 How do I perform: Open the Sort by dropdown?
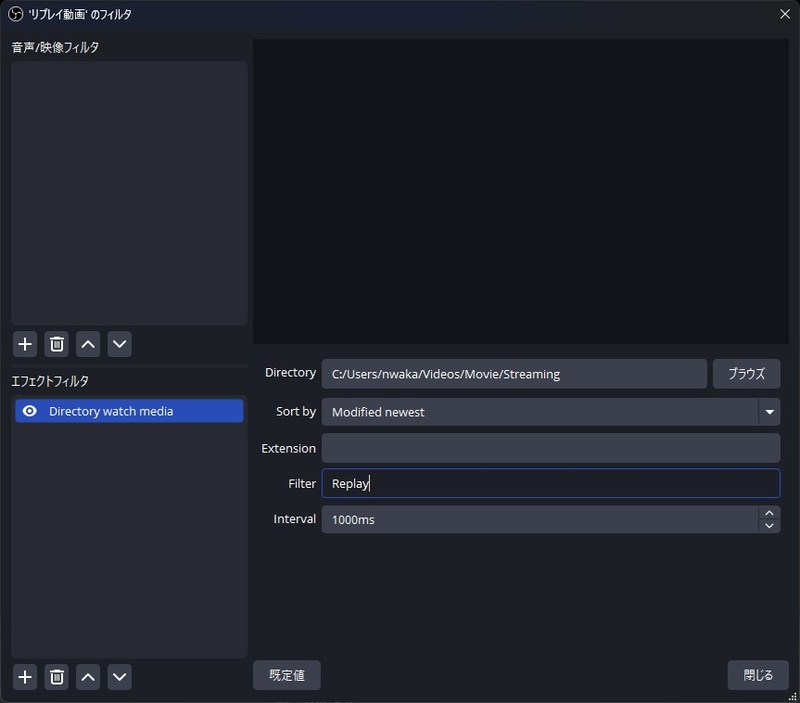(770, 411)
